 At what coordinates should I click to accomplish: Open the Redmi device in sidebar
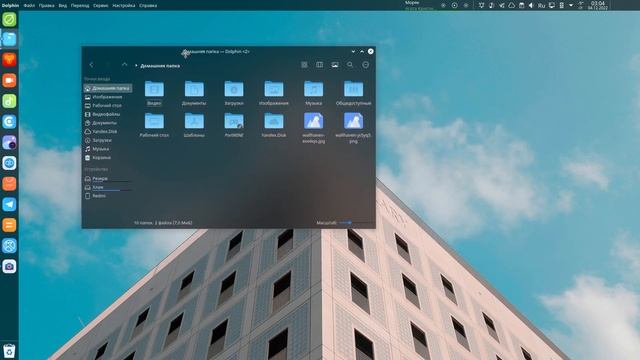click(x=108, y=196)
